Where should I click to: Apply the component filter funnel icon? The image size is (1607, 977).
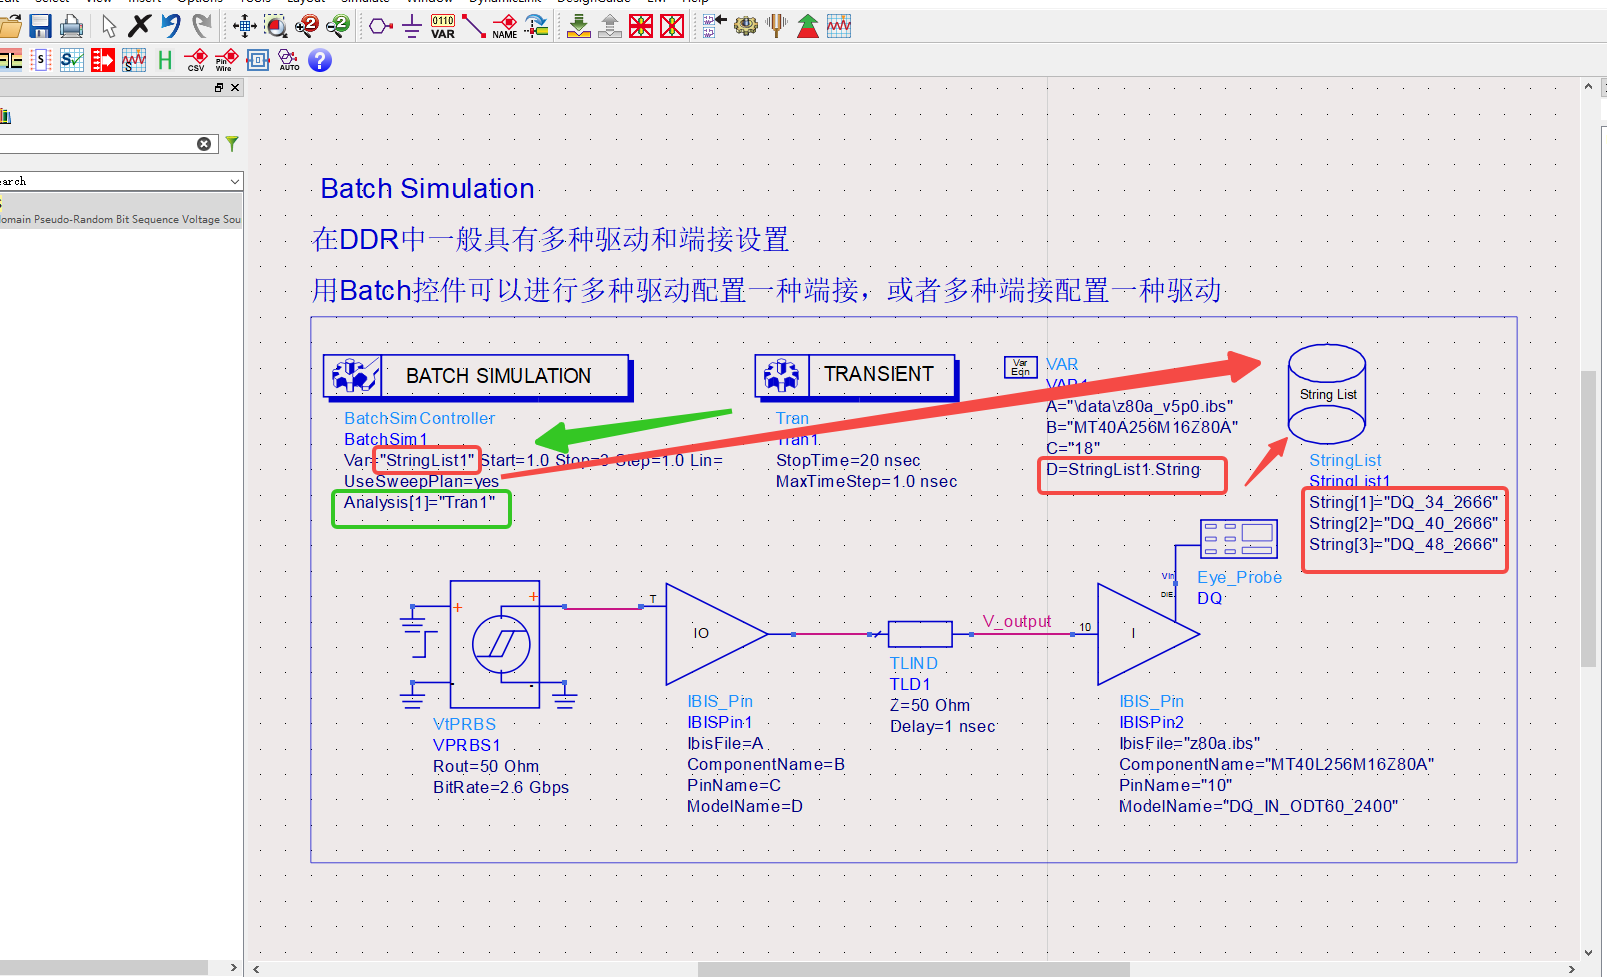[232, 143]
